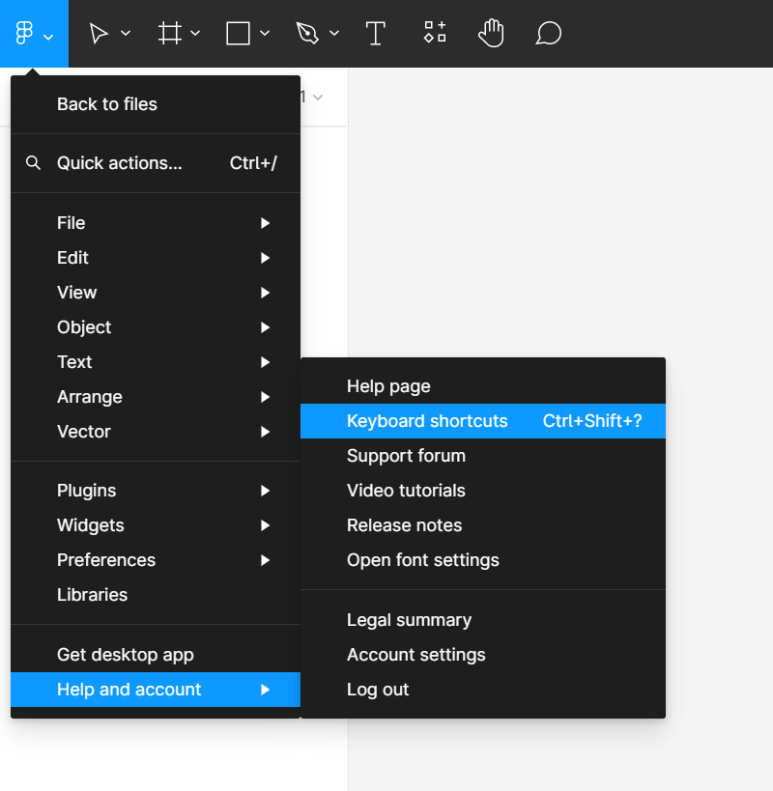Open the pages dropdown chevron behind the menu
The height and width of the screenshot is (791, 773).
[x=318, y=97]
